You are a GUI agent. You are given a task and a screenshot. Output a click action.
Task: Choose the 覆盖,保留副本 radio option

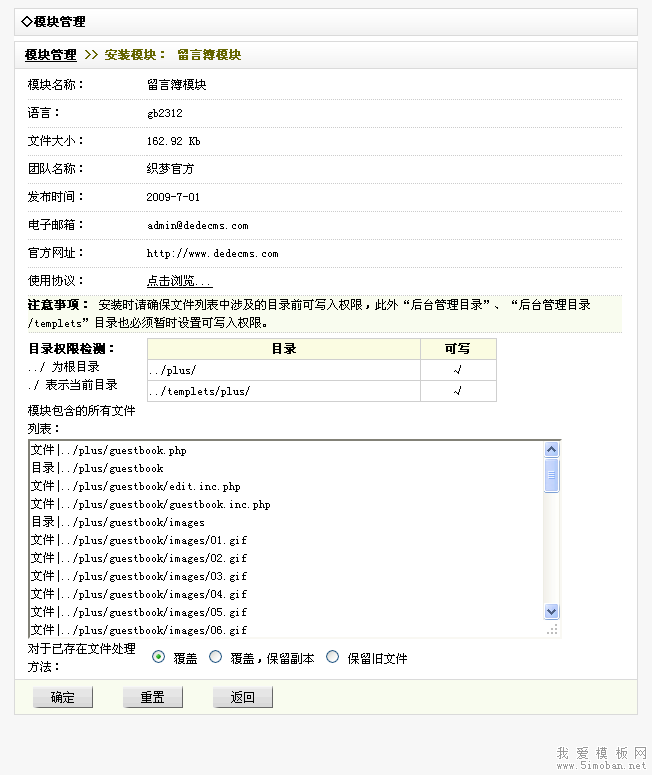[x=215, y=657]
